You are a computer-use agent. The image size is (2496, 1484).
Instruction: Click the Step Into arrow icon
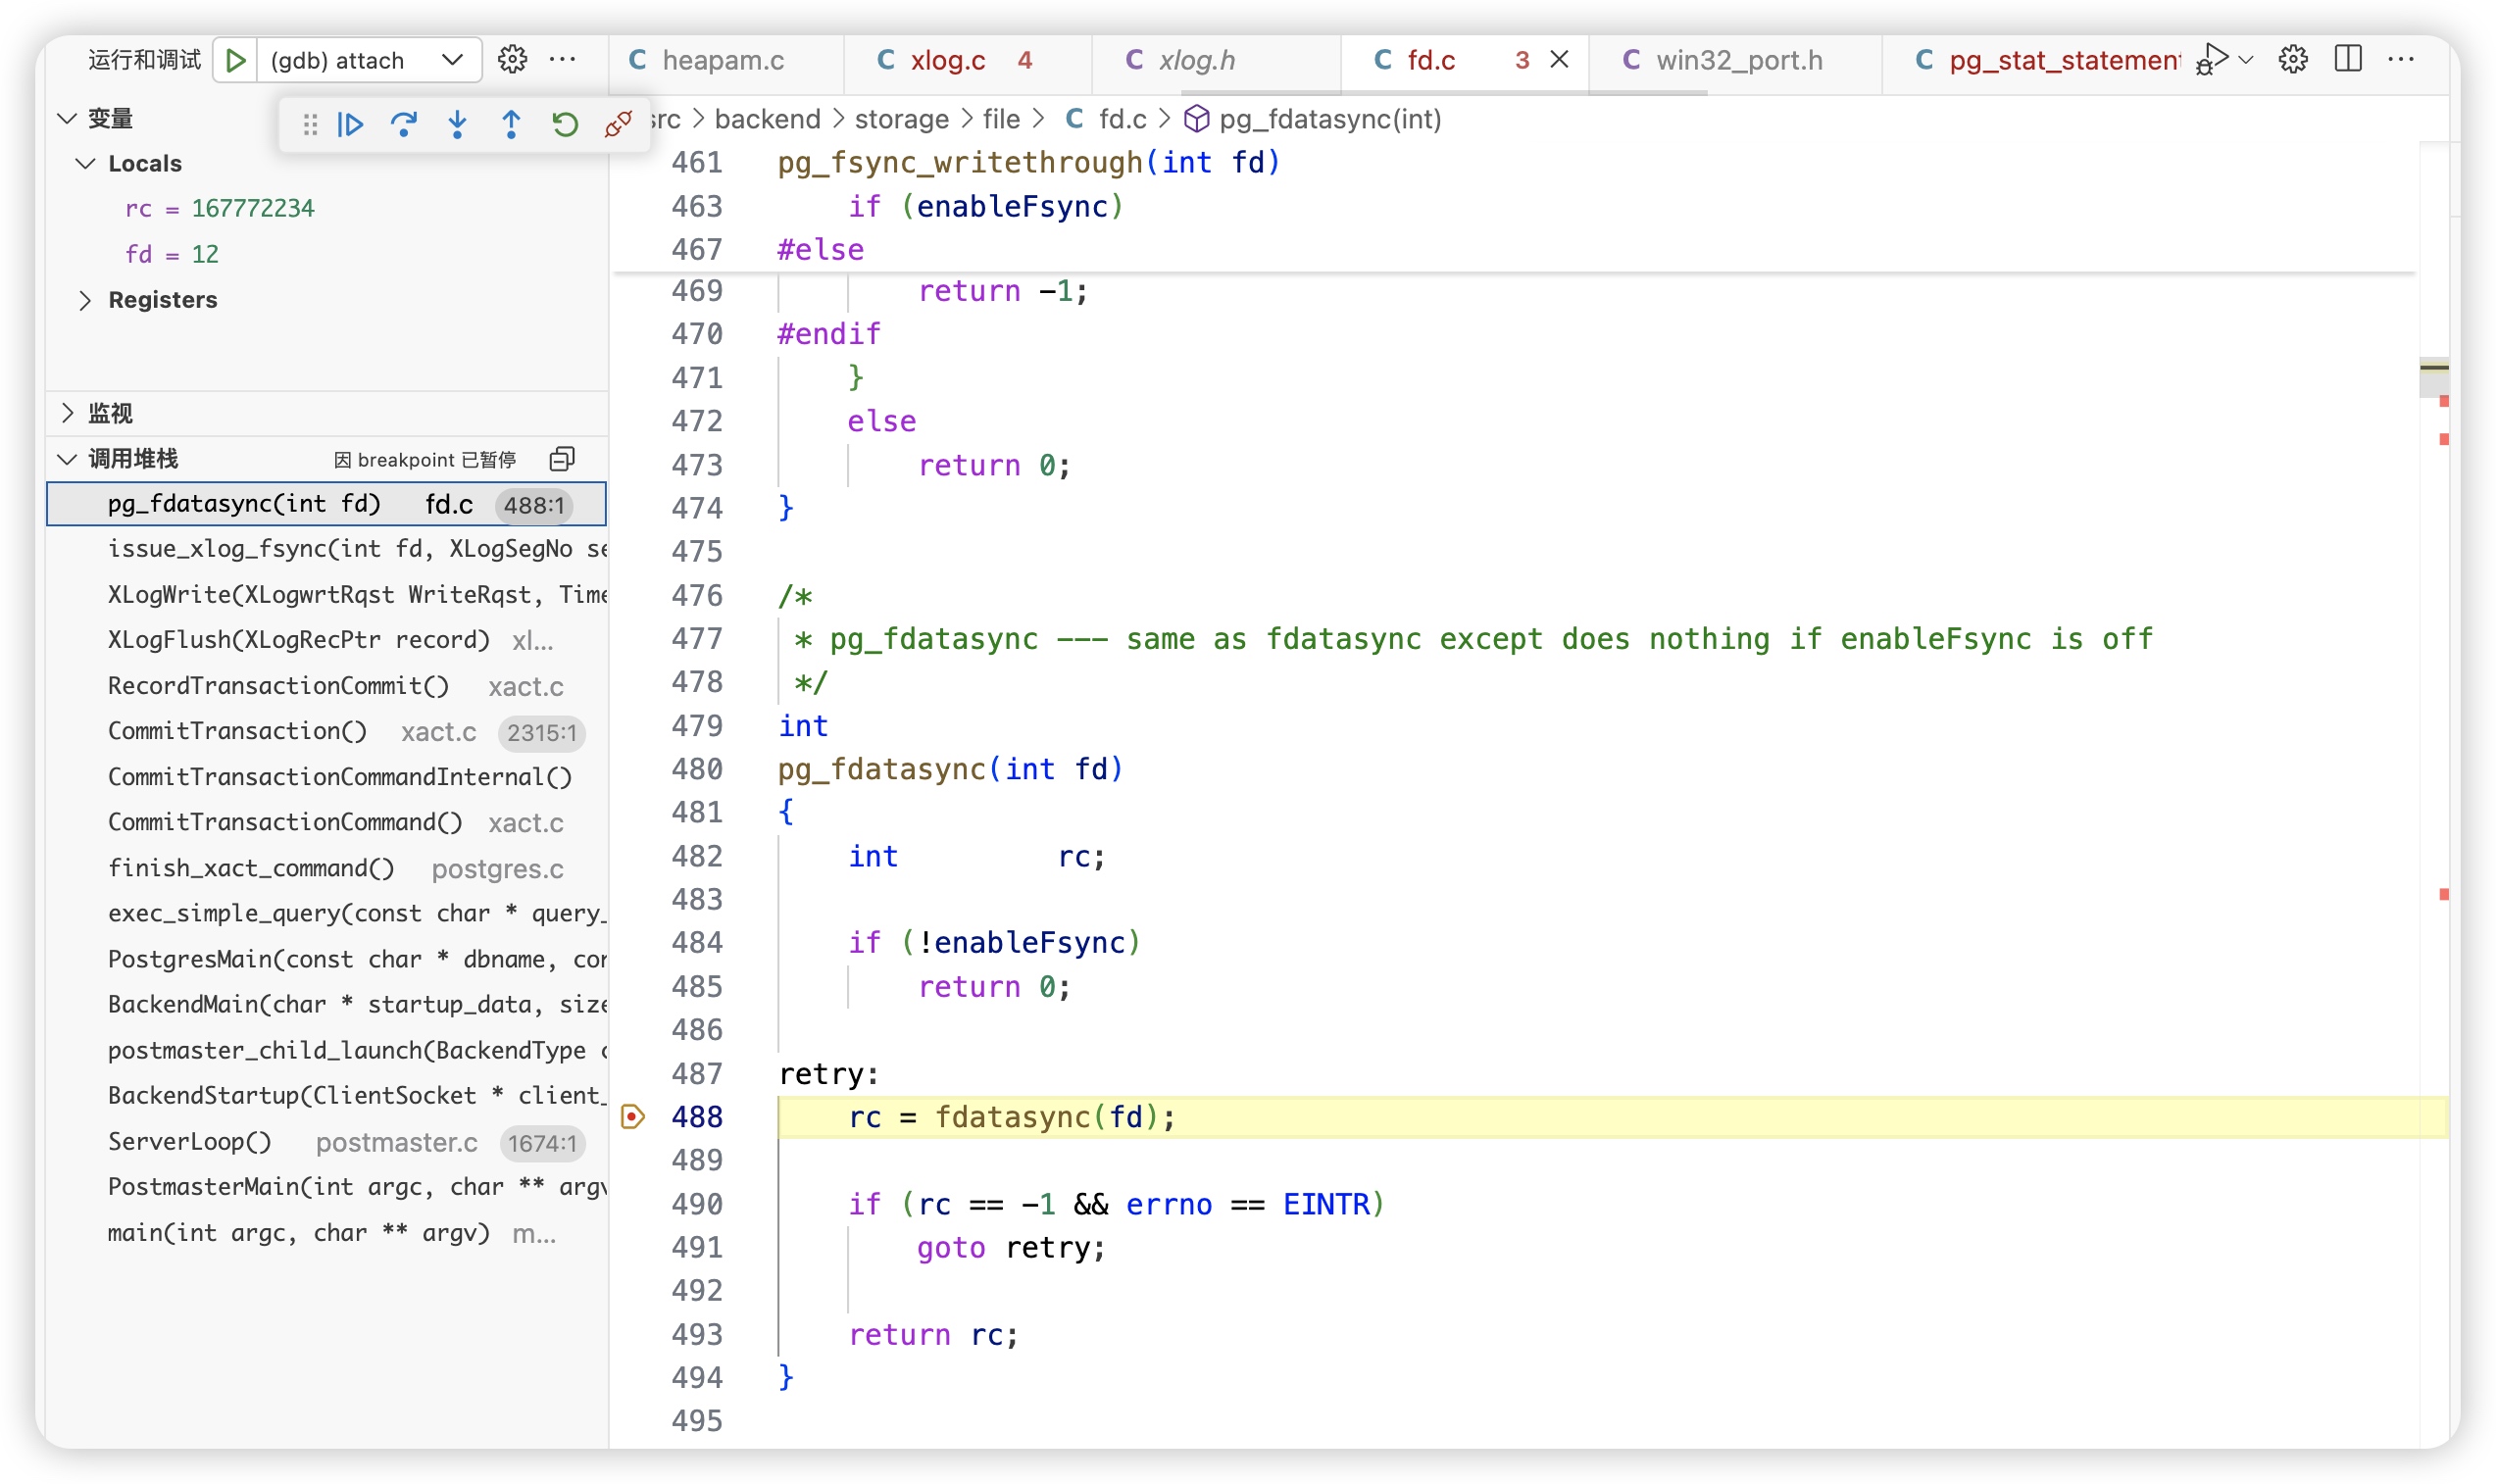pos(457,124)
